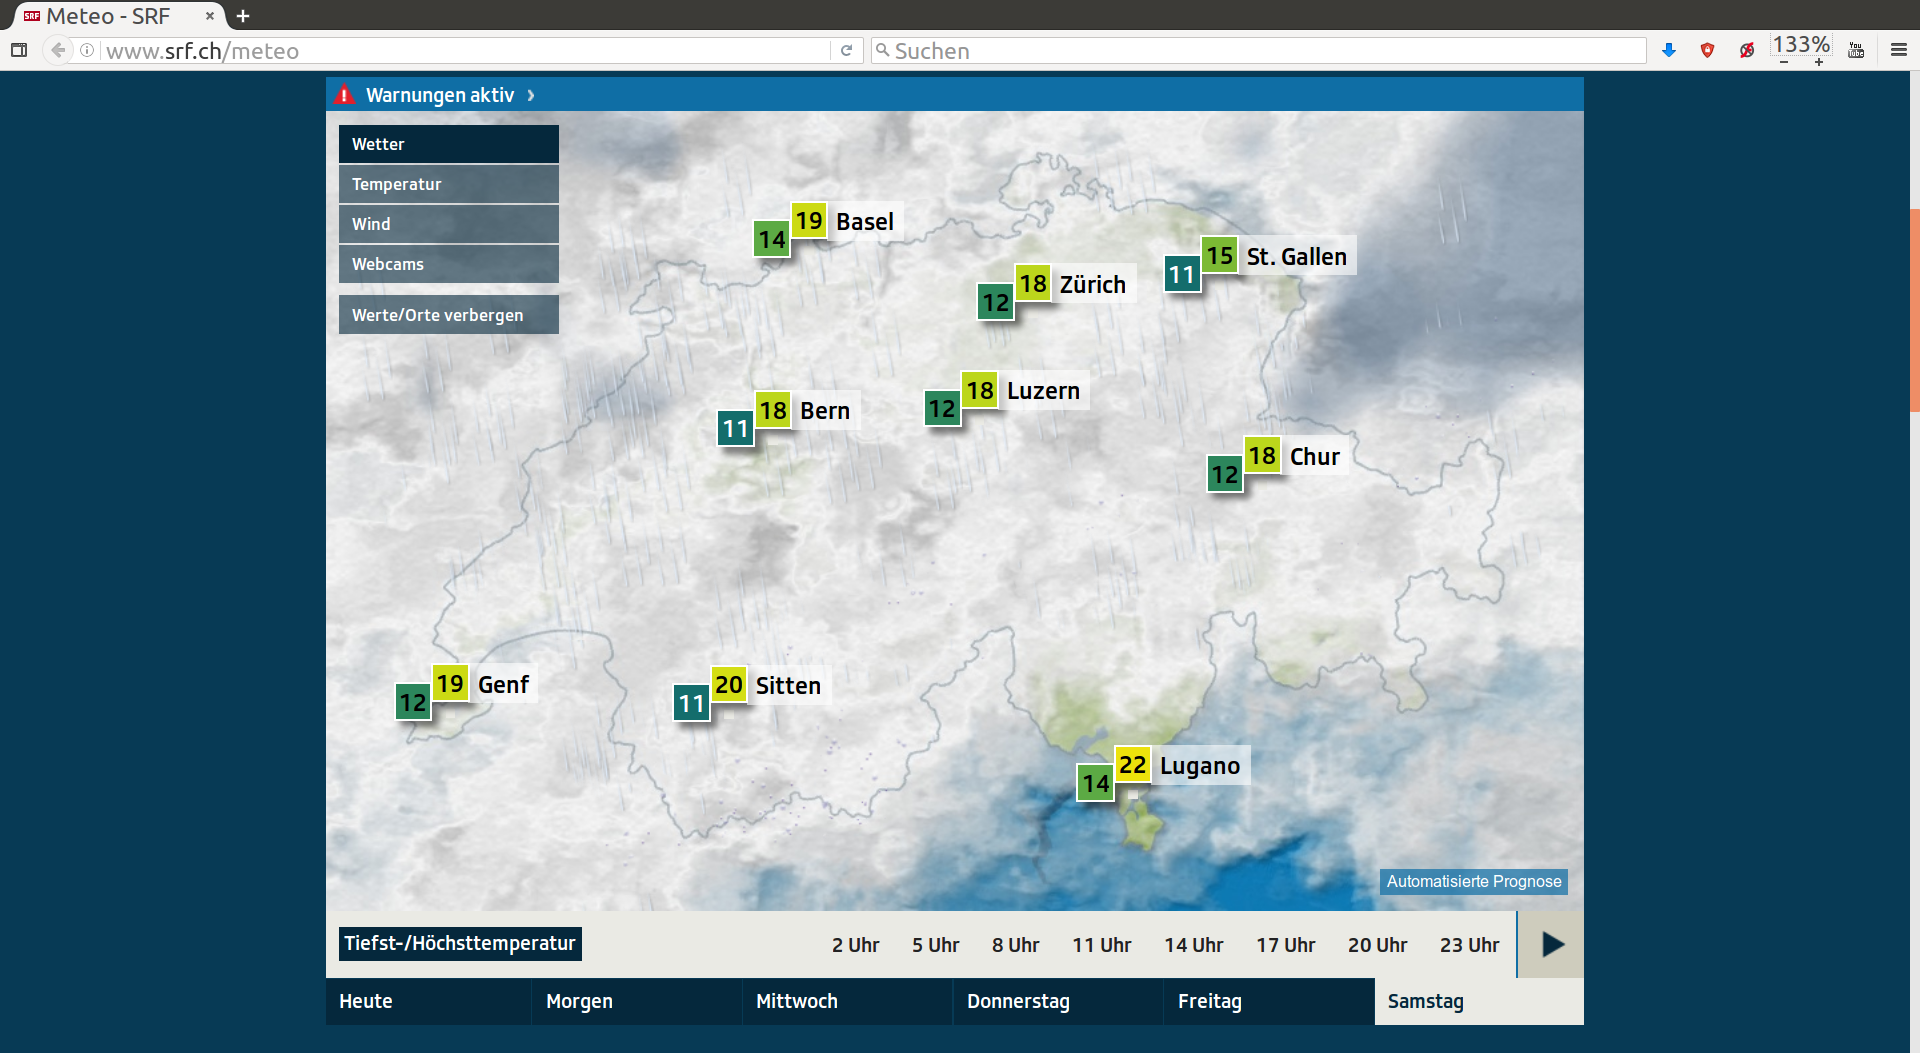Click the Sitten city label
The width and height of the screenshot is (1920, 1053).
(788, 686)
